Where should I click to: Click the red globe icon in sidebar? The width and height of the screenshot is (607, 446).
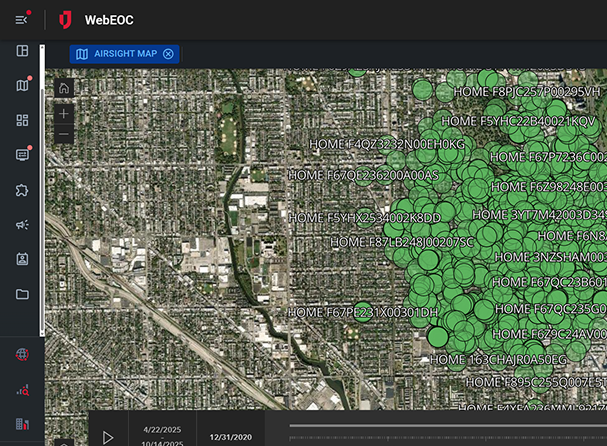click(22, 354)
